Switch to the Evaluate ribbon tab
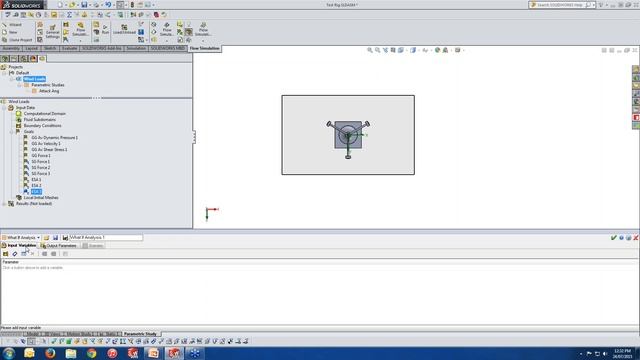The image size is (640, 360). (x=69, y=48)
